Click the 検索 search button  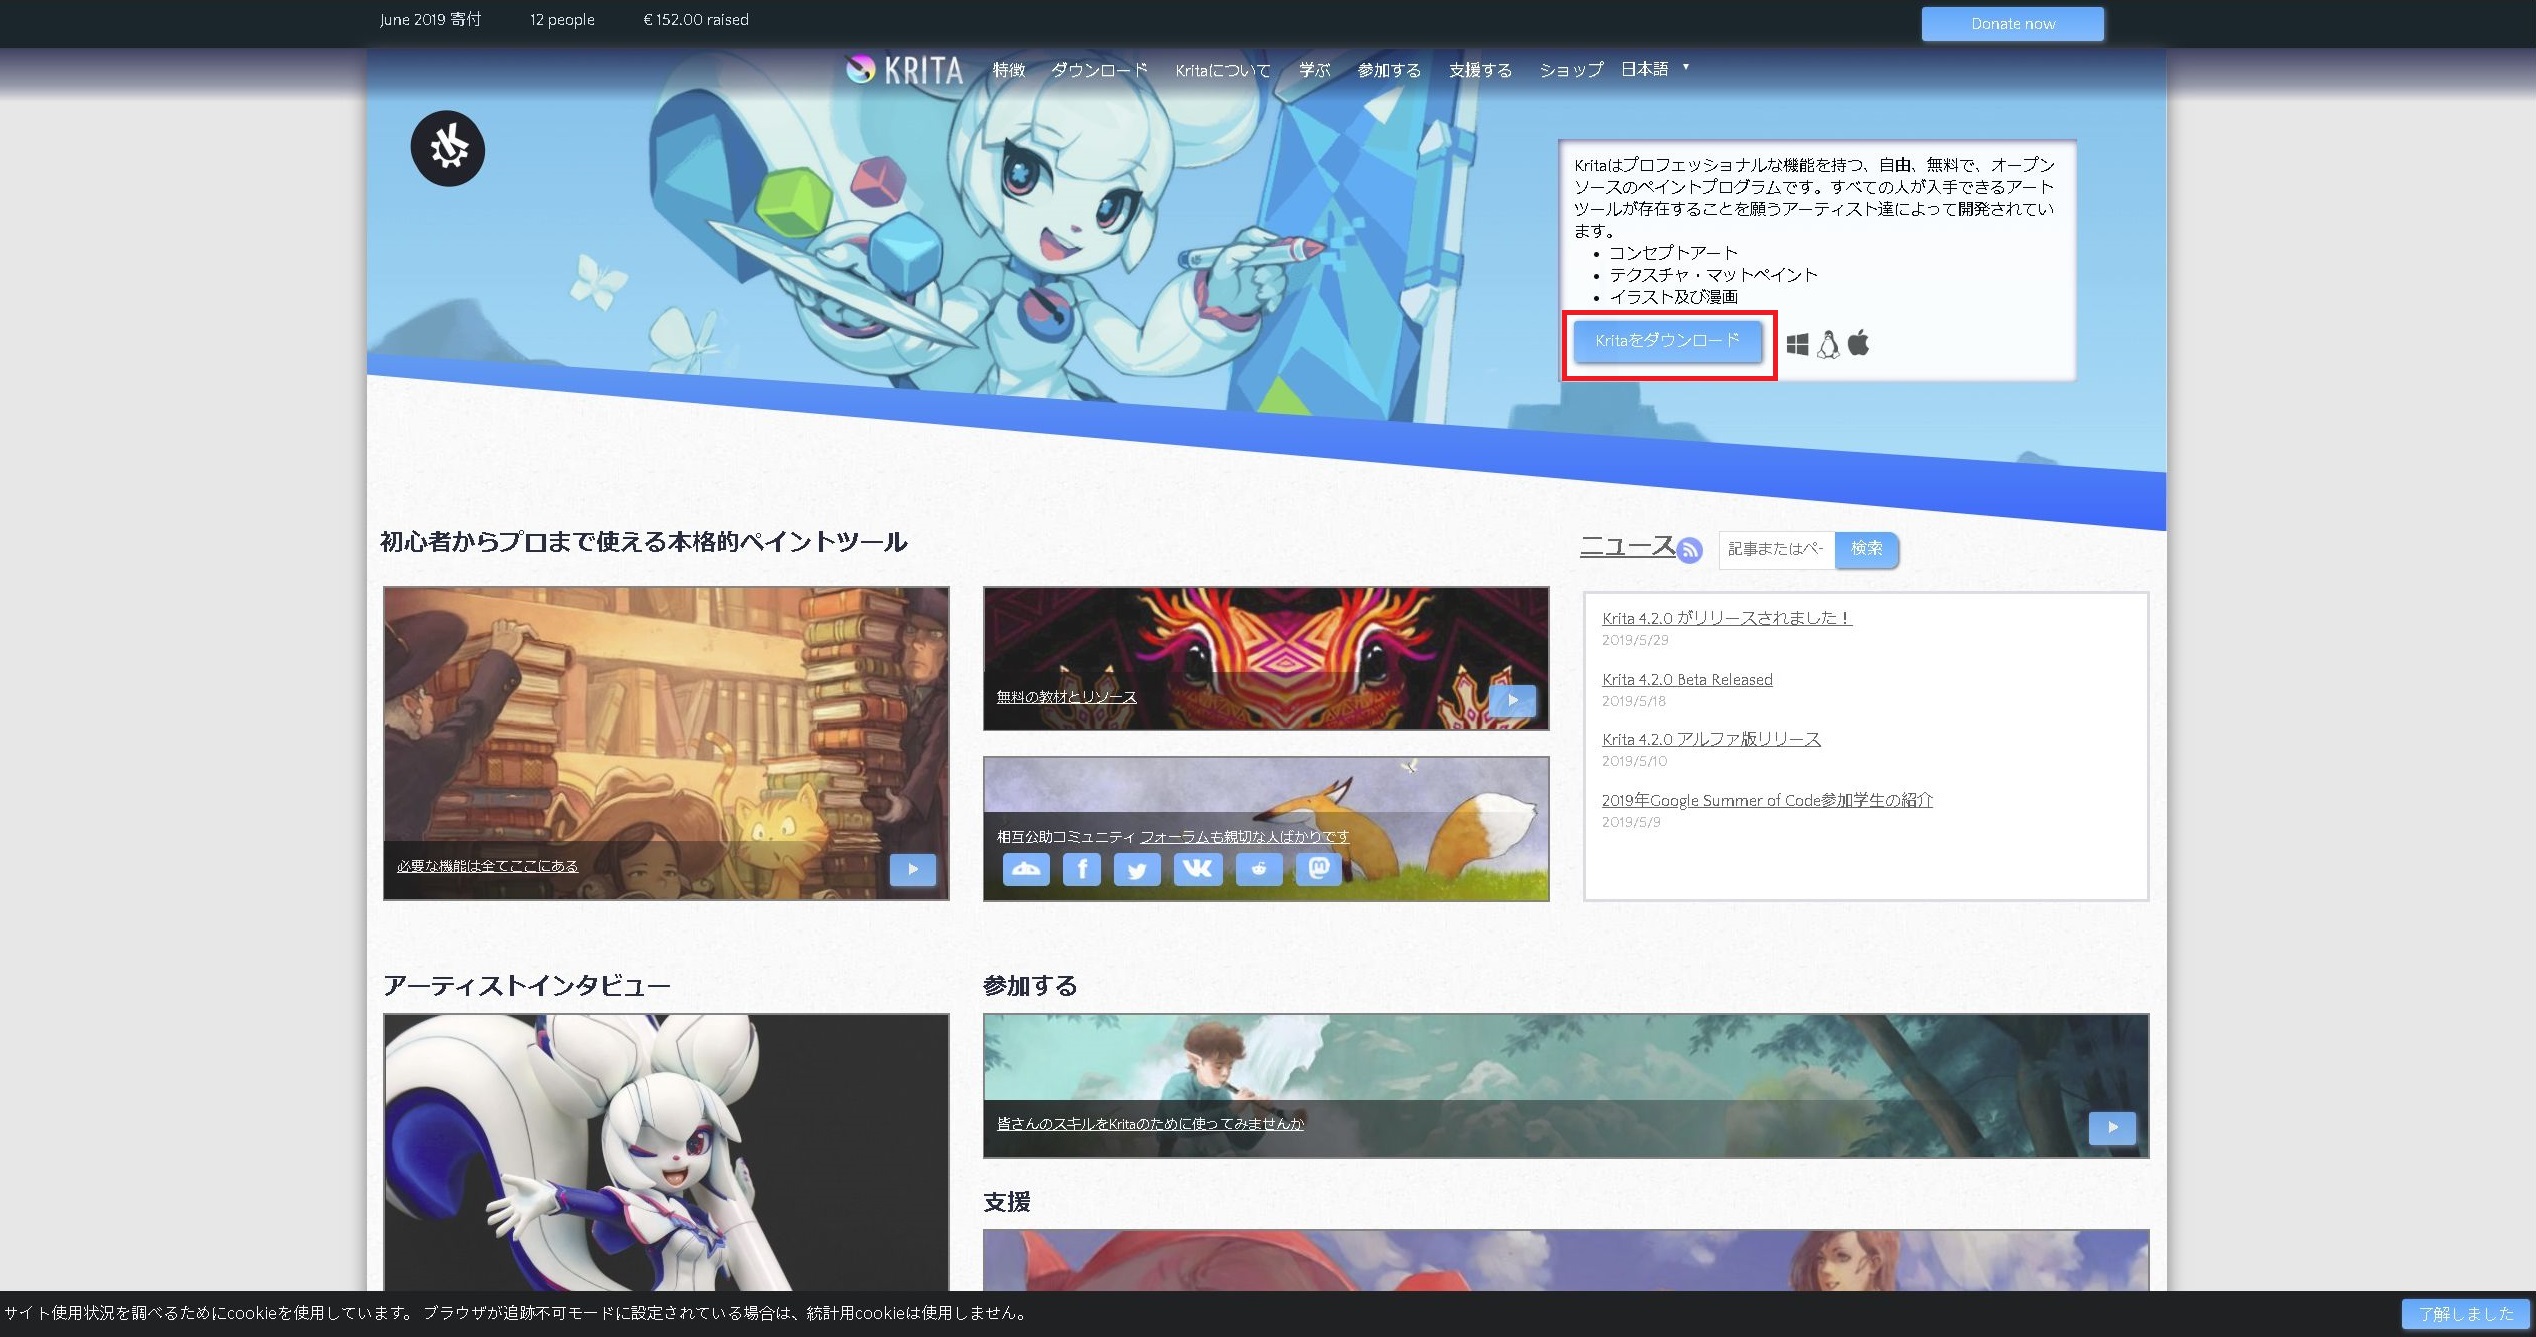click(1865, 549)
